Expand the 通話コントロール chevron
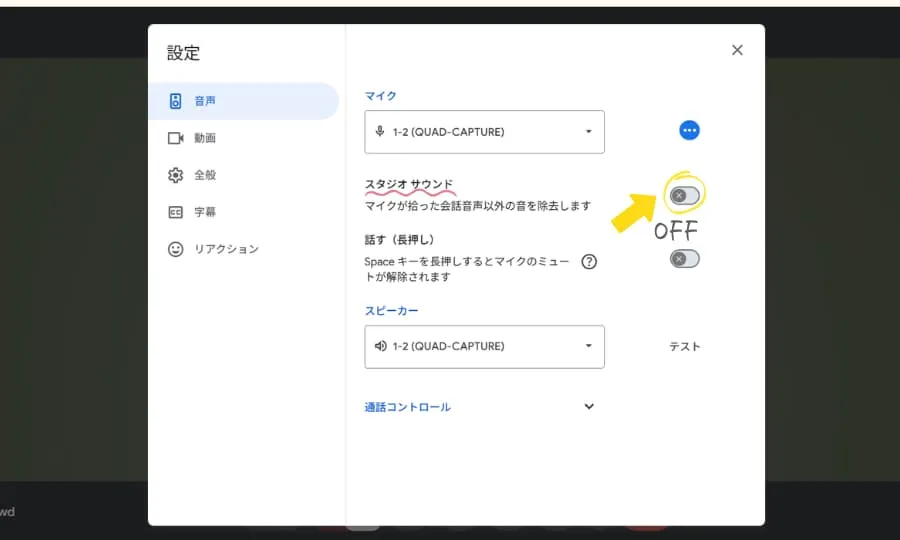This screenshot has height=540, width=900. 589,407
